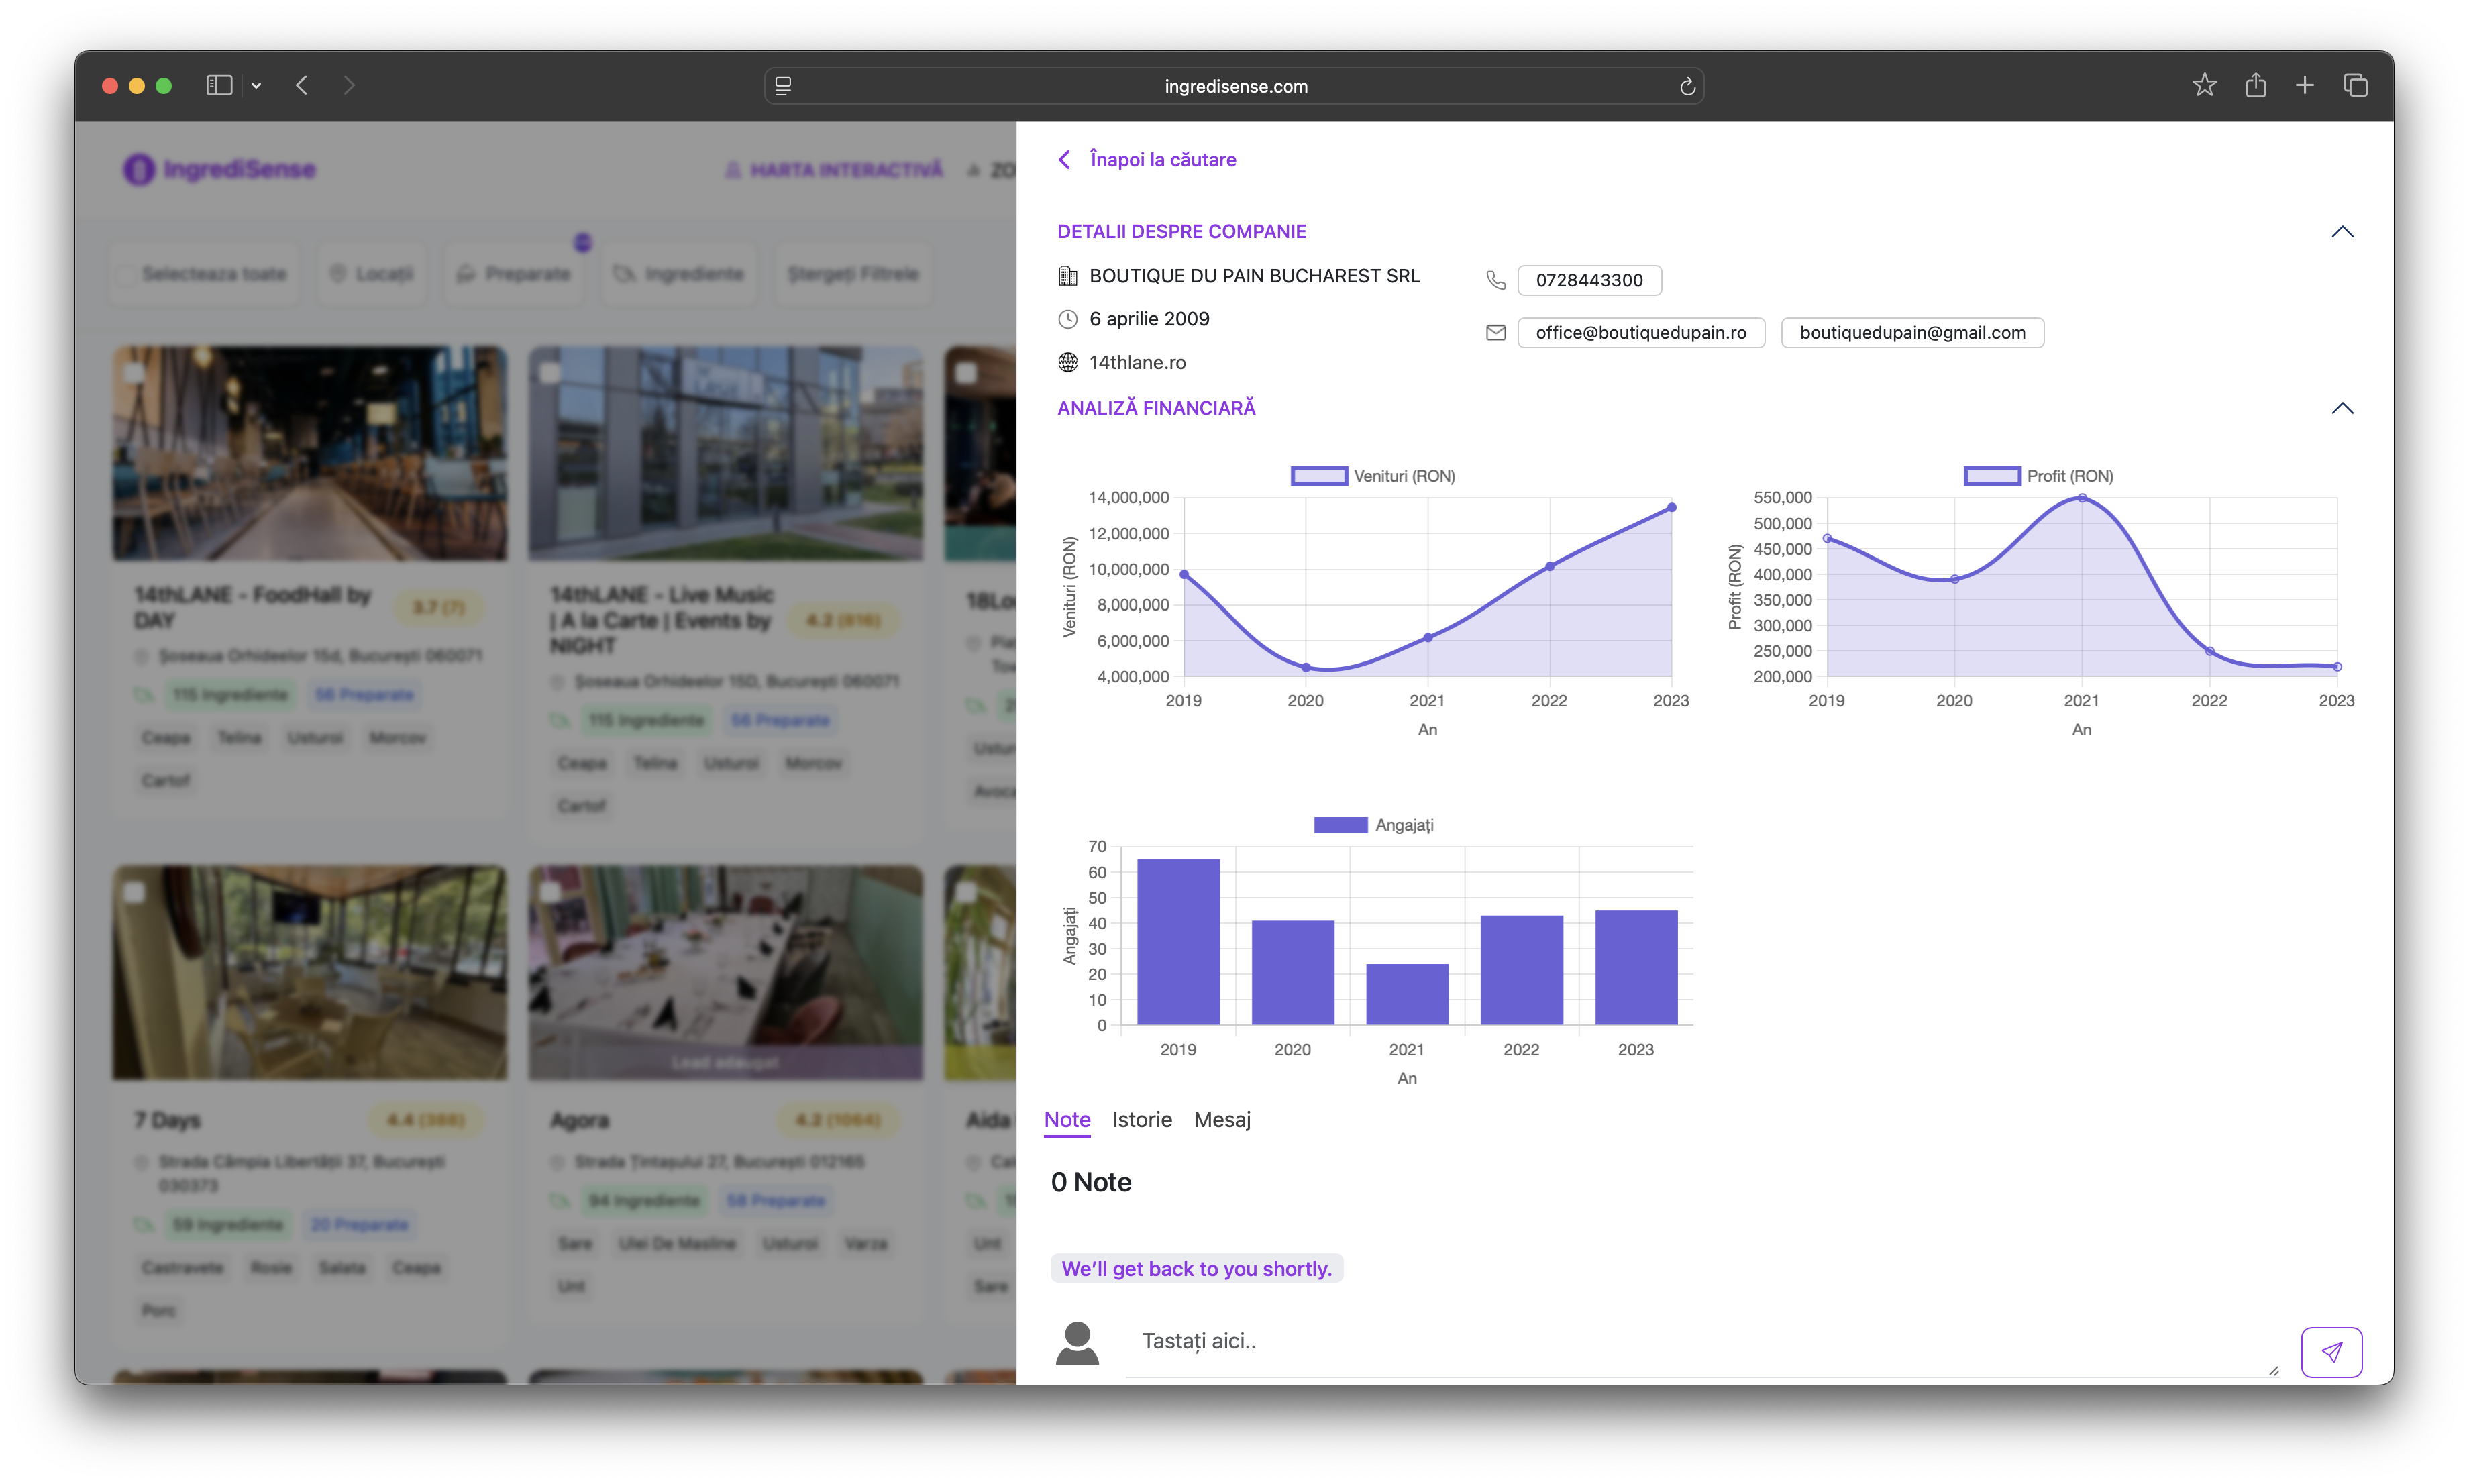This screenshot has width=2469, height=1484.
Task: Switch to the Note tab
Action: pos(1067,1120)
